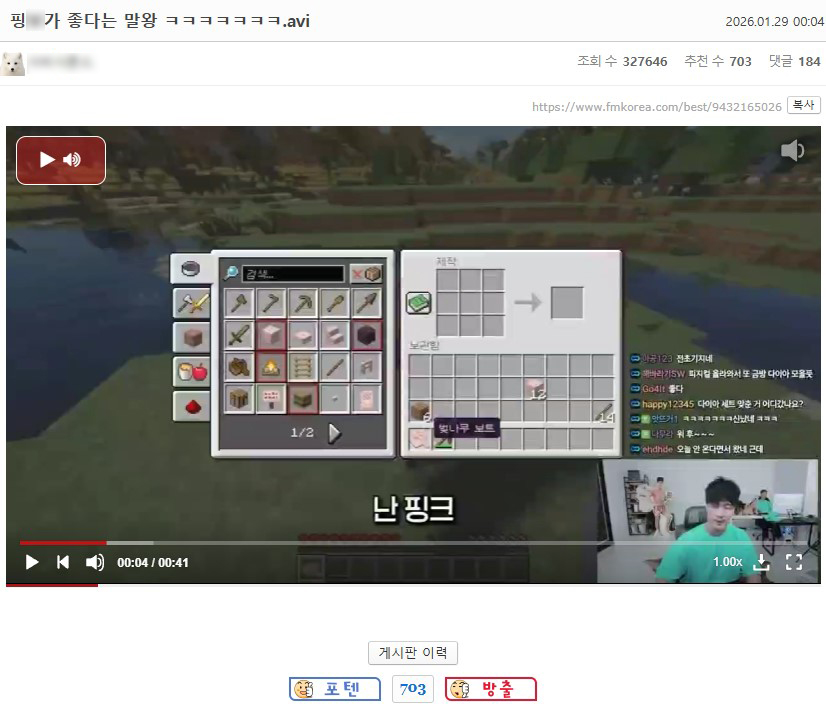Screen dimensions: 826x708
Task: Open the fmkorea.com/best post URL link
Action: (x=656, y=106)
